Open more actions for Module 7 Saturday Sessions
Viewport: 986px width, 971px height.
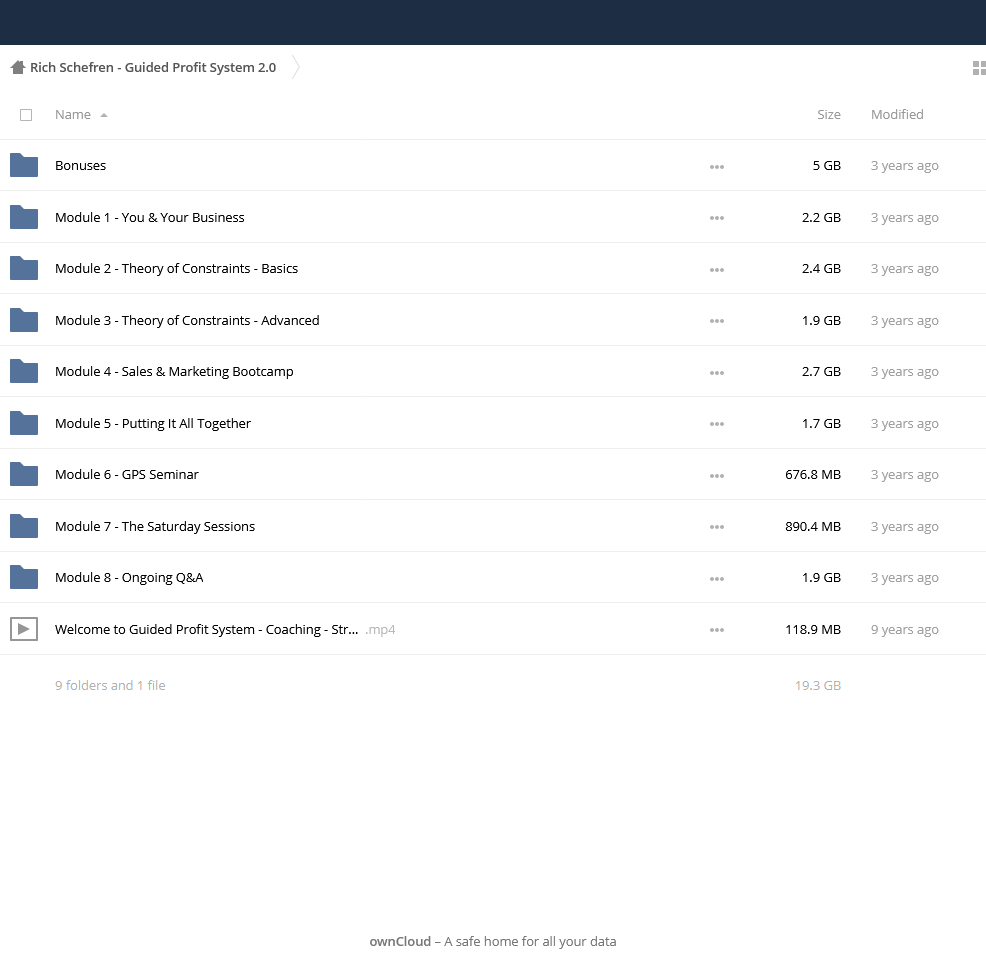[717, 528]
